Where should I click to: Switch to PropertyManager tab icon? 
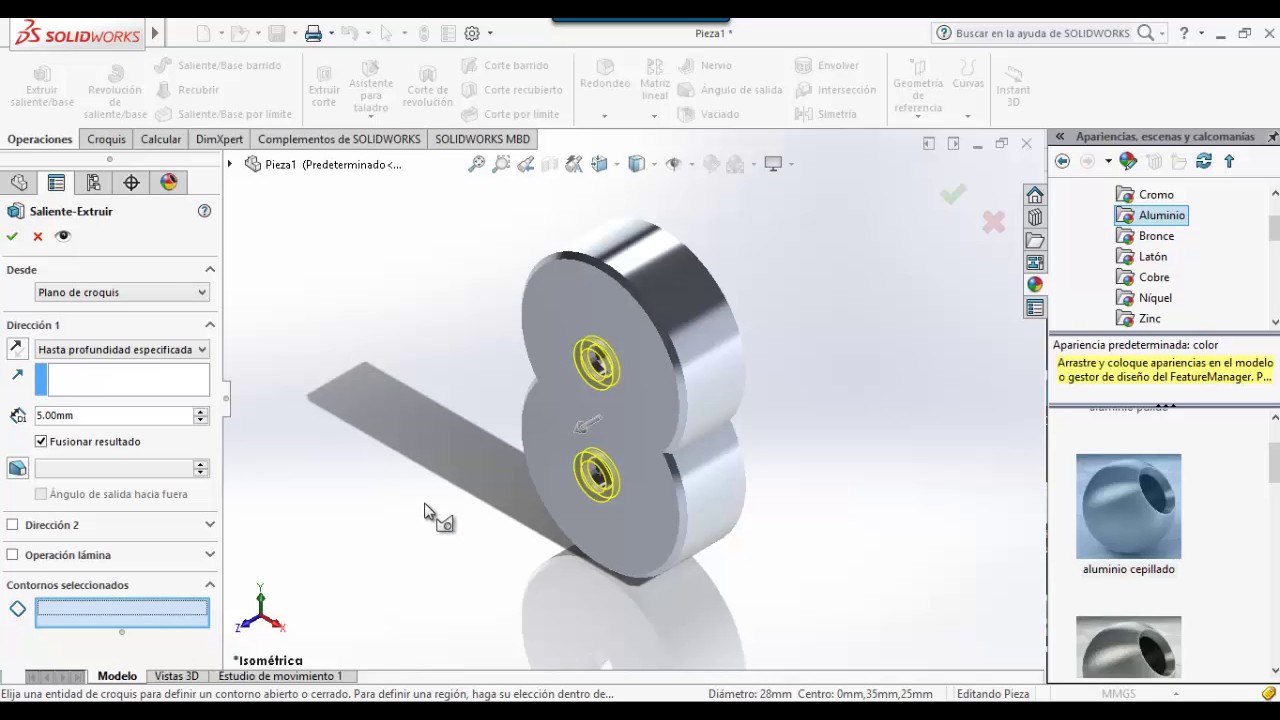[56, 182]
